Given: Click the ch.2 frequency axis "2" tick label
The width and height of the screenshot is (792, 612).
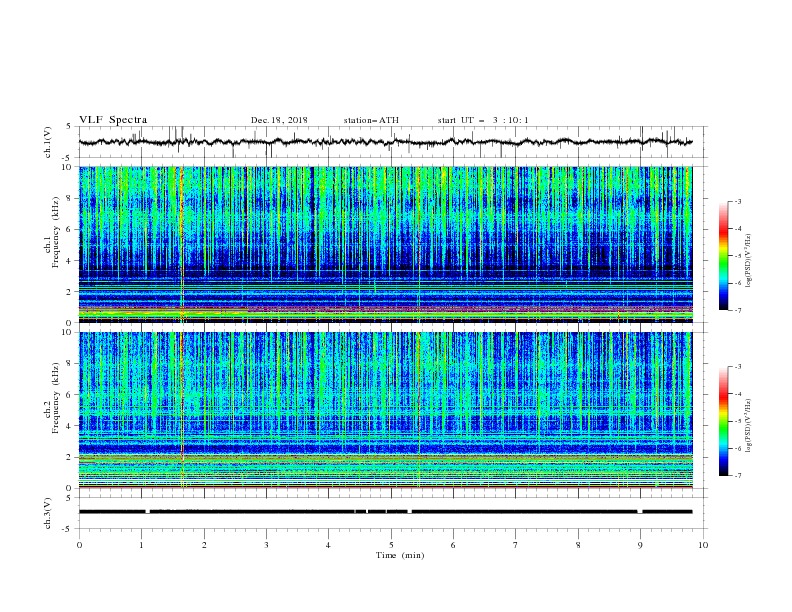Looking at the screenshot, I should click(x=70, y=457).
